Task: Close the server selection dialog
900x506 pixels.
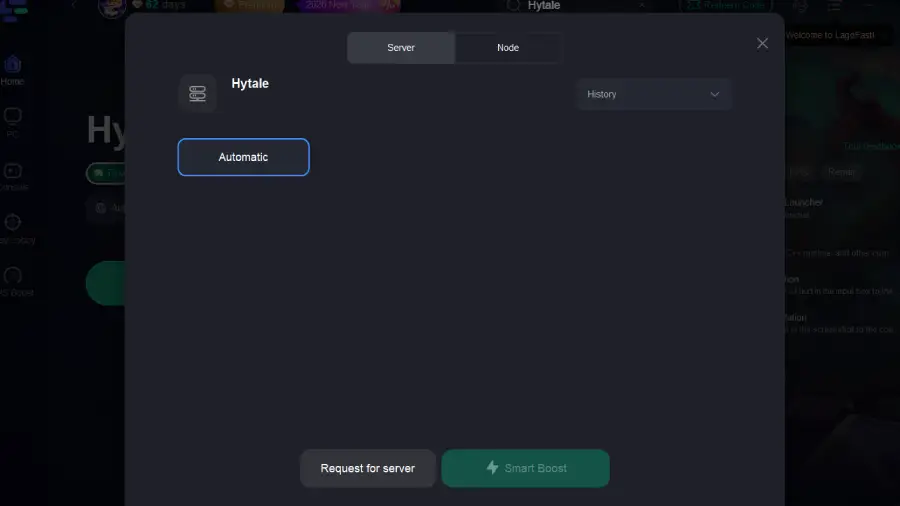Action: (762, 43)
